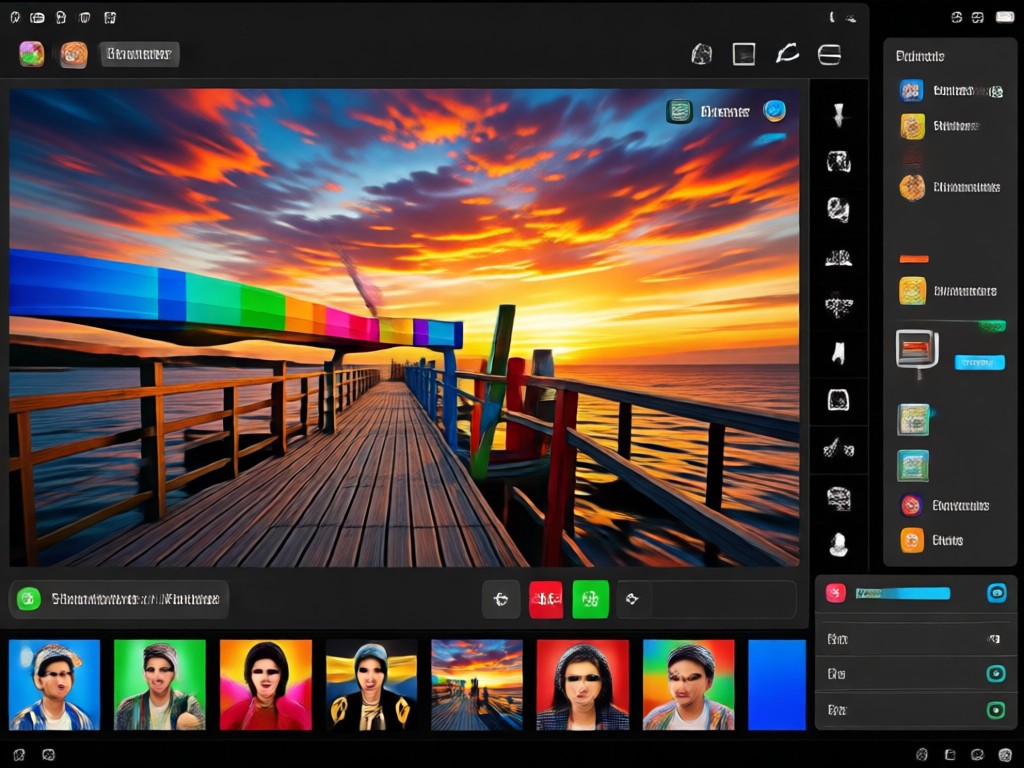The image size is (1024, 768).
Task: Click the green-and-pink app icon in top bar
Action: point(31,54)
